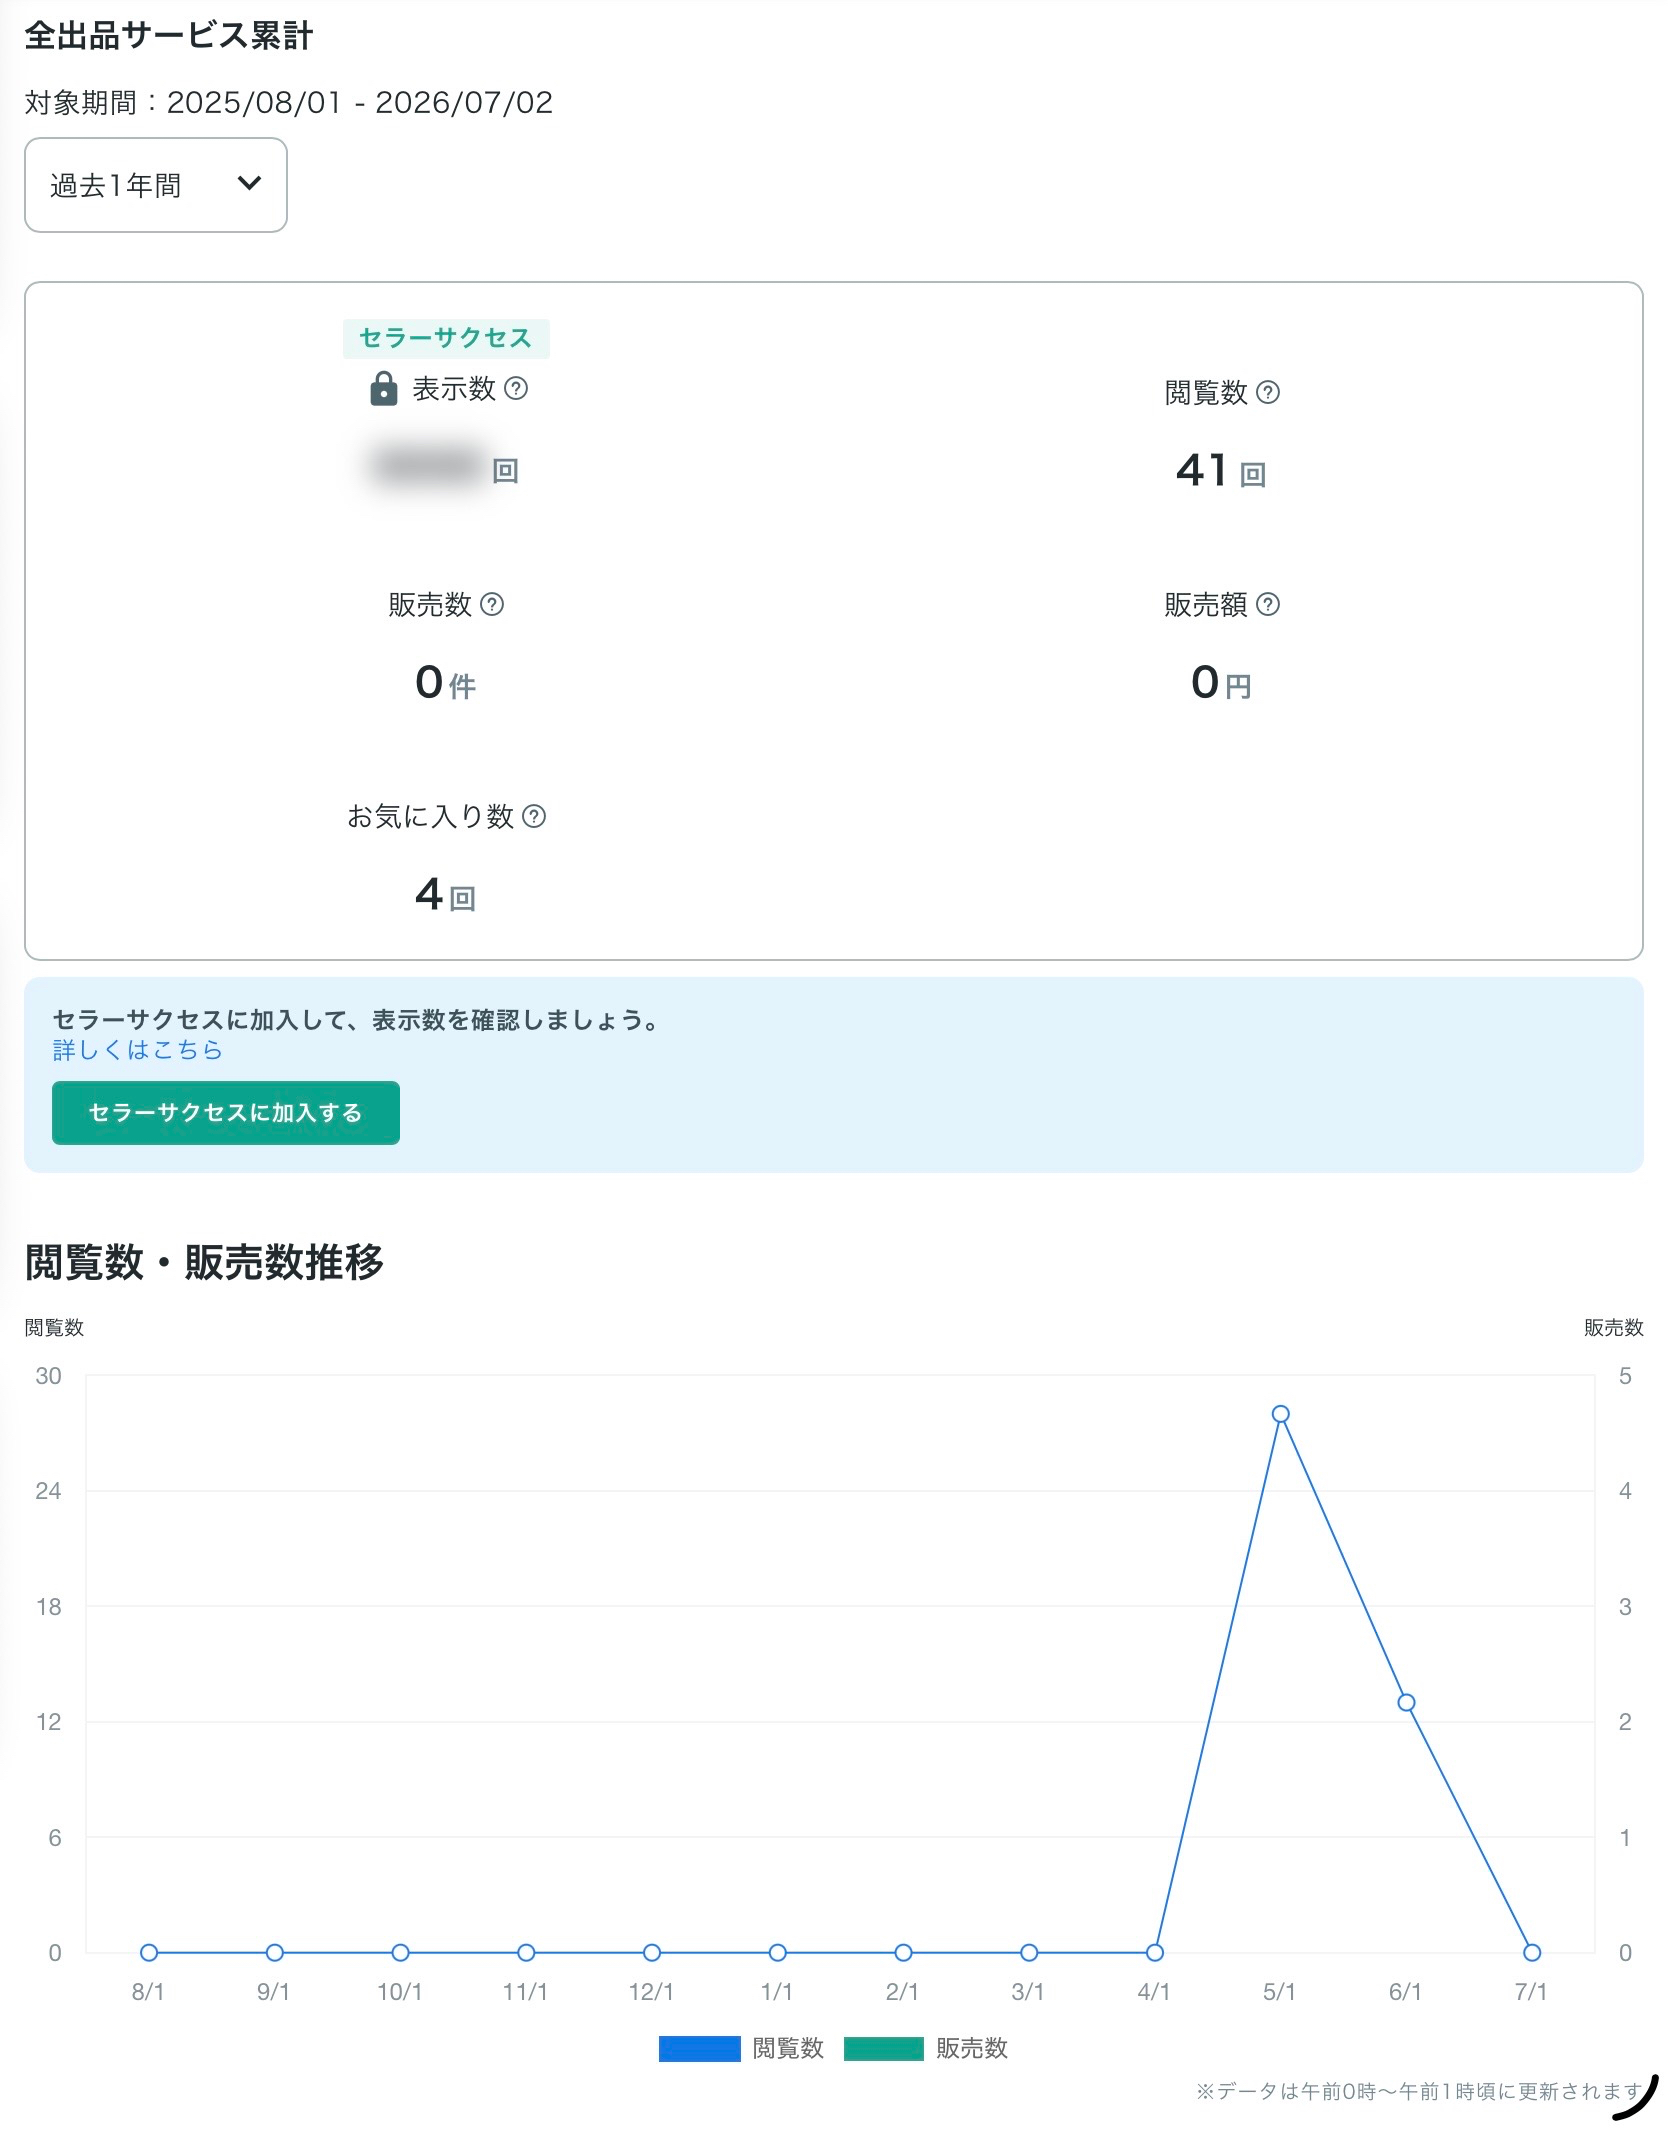Viewport: 1668px width, 2130px height.
Task: Click the blurred 表示数 value
Action: point(428,466)
